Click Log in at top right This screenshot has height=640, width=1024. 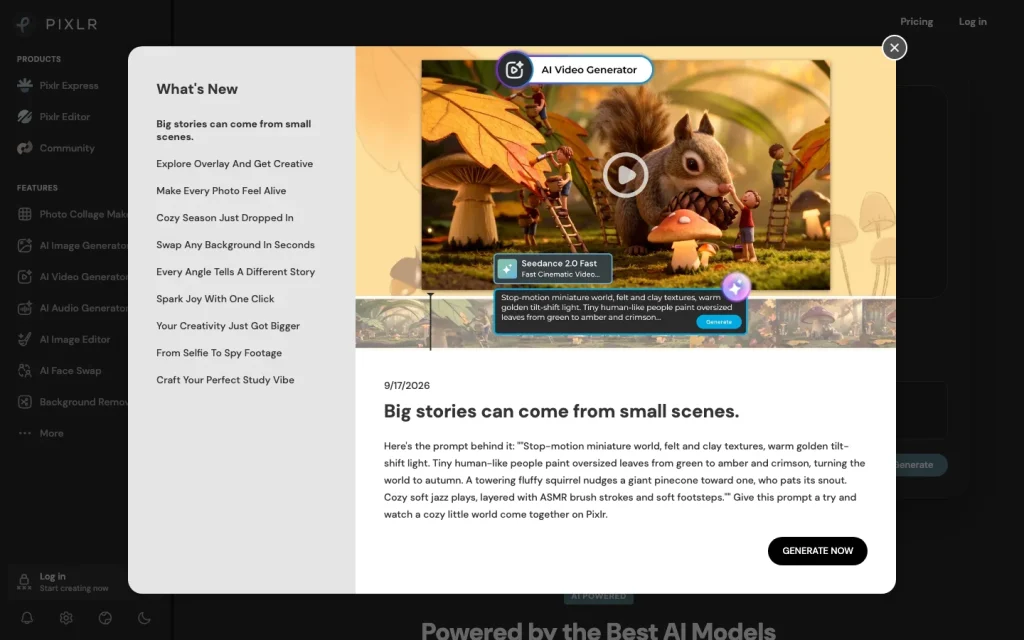coord(972,22)
